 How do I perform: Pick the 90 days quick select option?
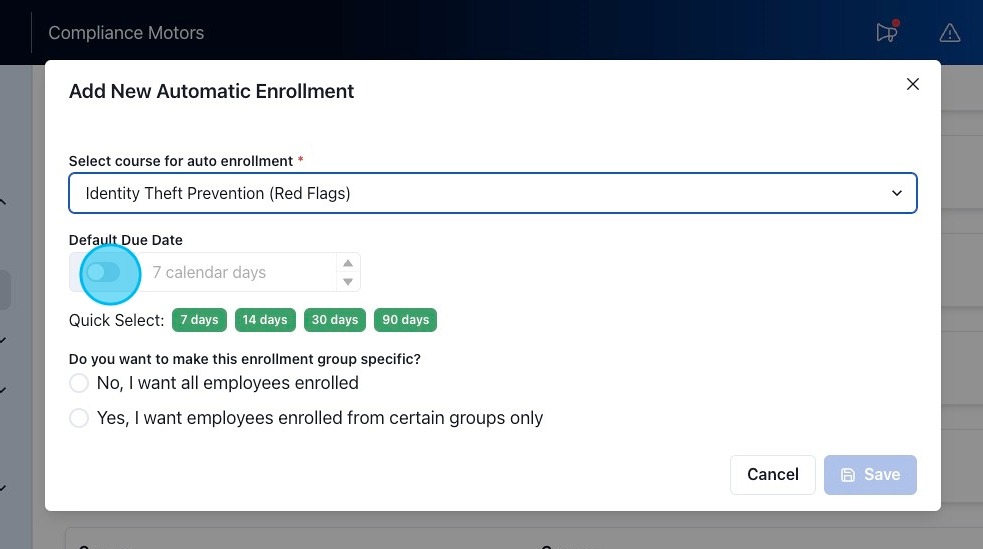(405, 320)
